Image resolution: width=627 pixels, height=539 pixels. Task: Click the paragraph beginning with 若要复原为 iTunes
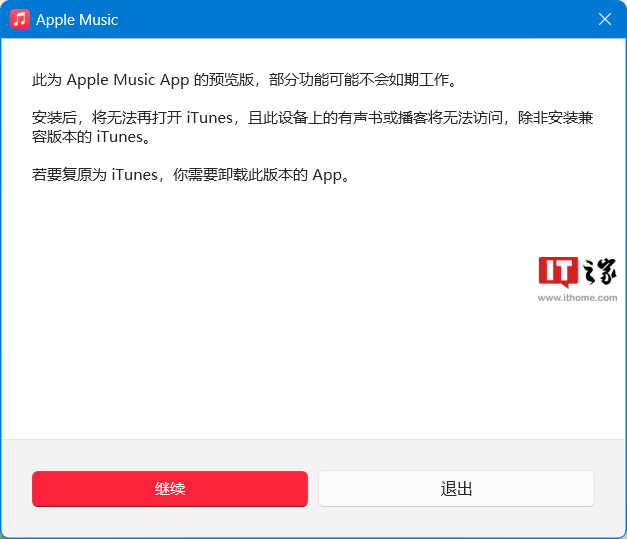pos(191,175)
